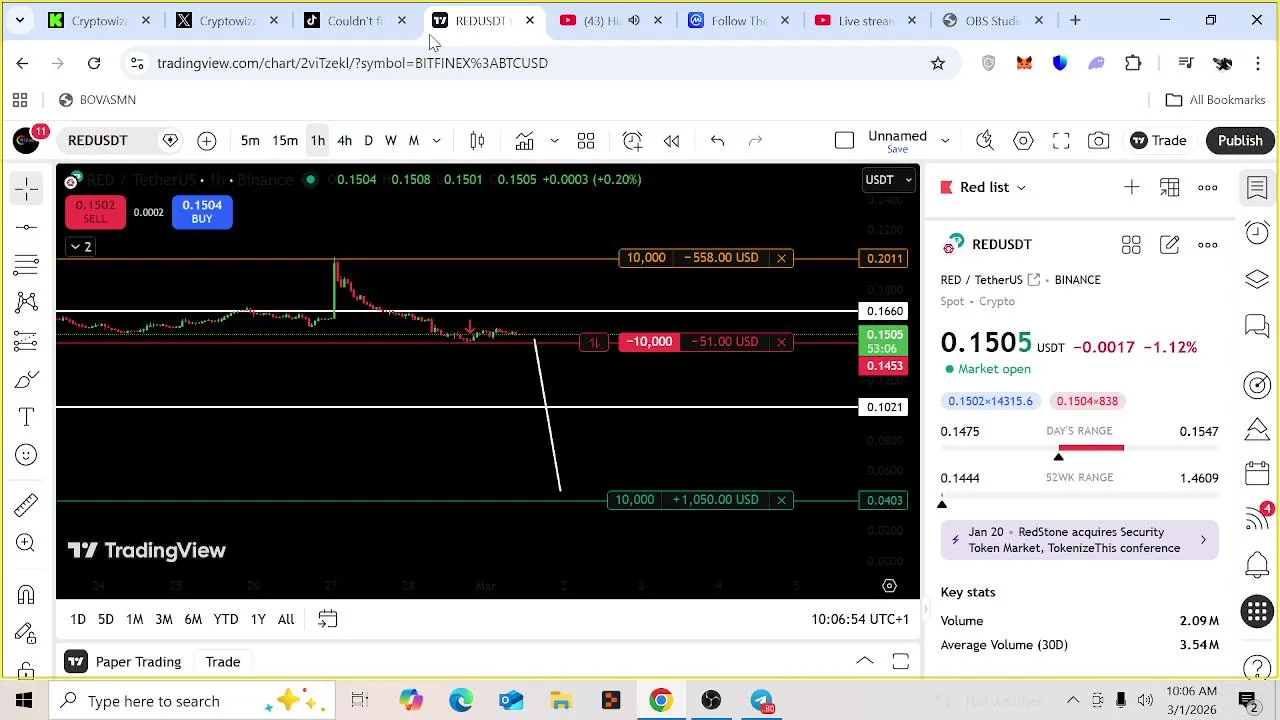Add a symbol to the watchlist

coord(1131,187)
